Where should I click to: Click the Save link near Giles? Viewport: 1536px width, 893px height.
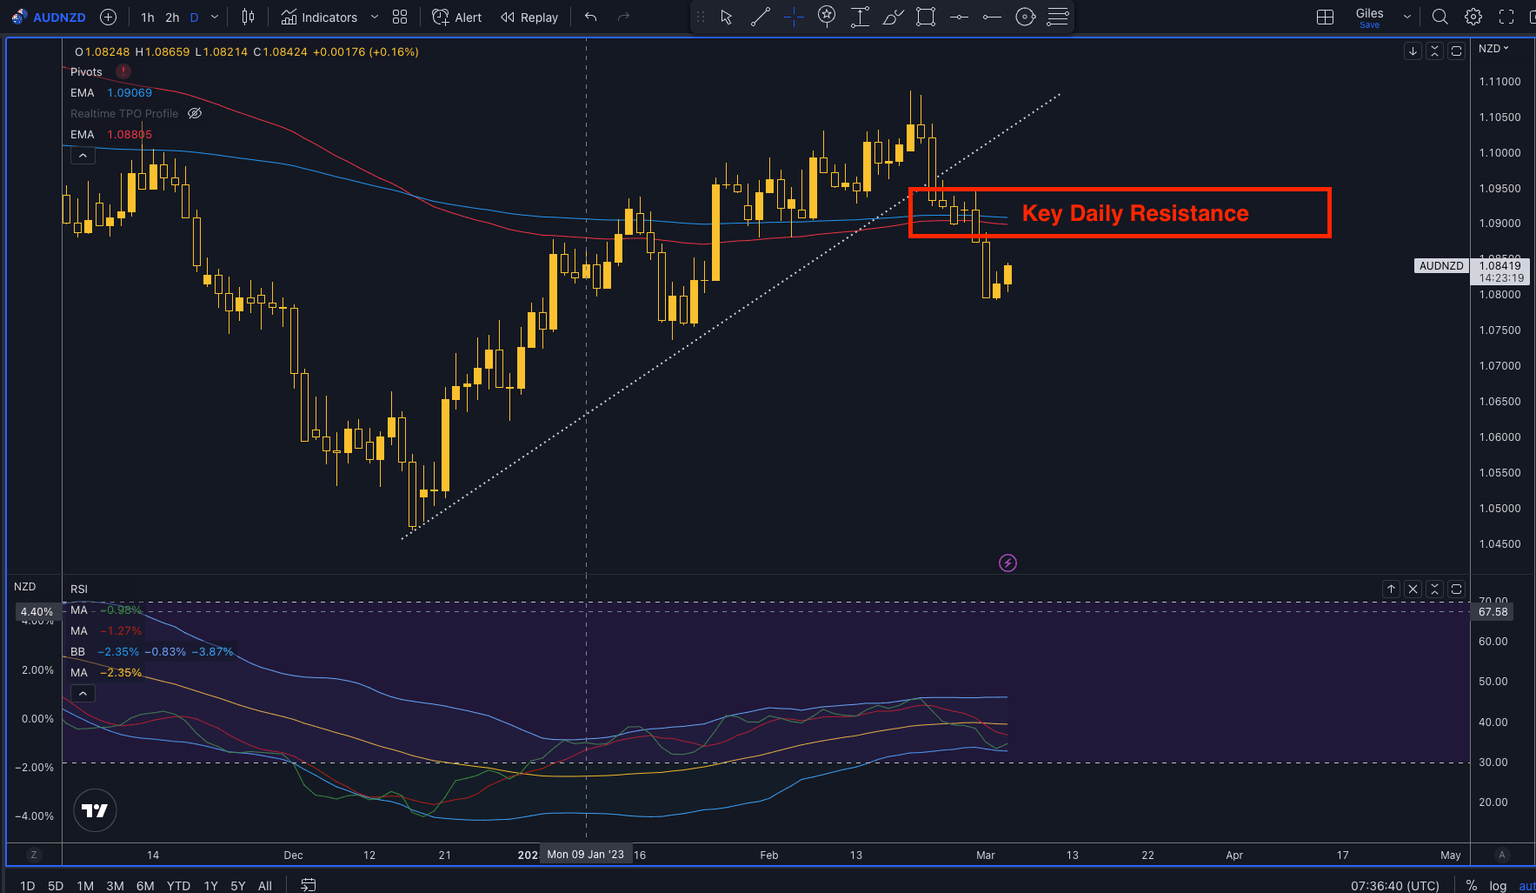point(1369,24)
